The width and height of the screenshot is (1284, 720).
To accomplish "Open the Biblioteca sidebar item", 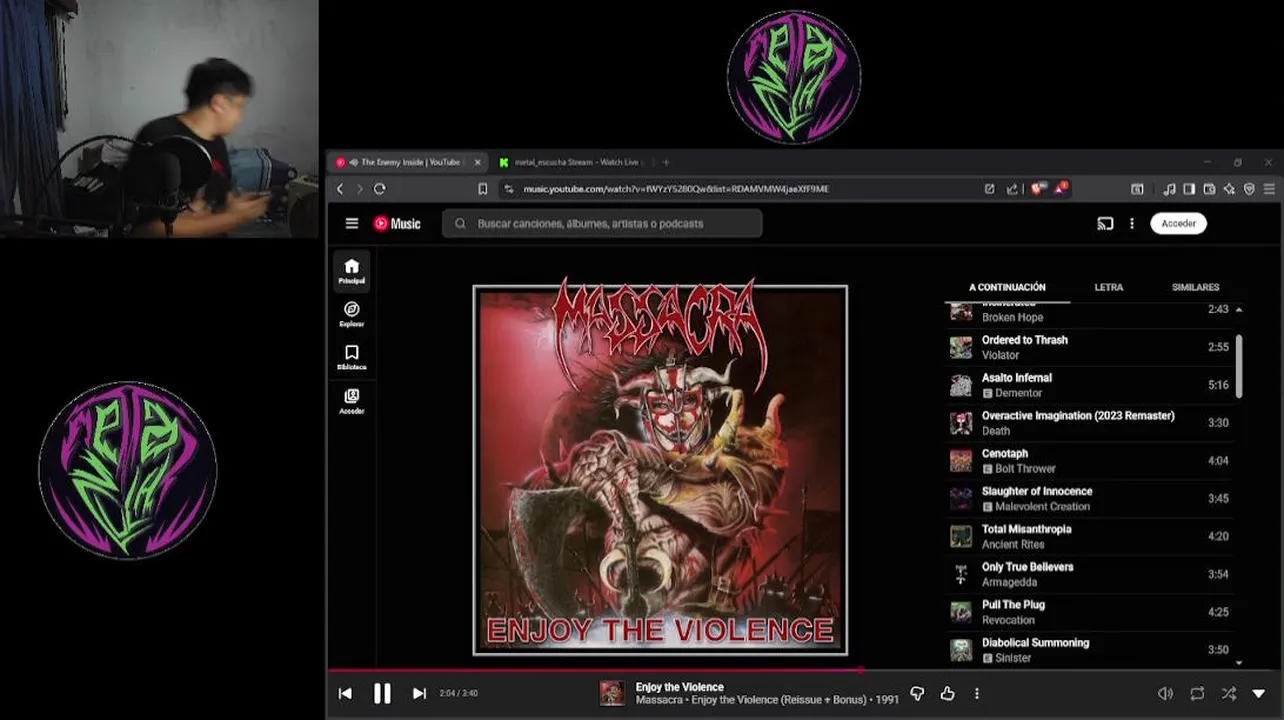I will pos(352,358).
